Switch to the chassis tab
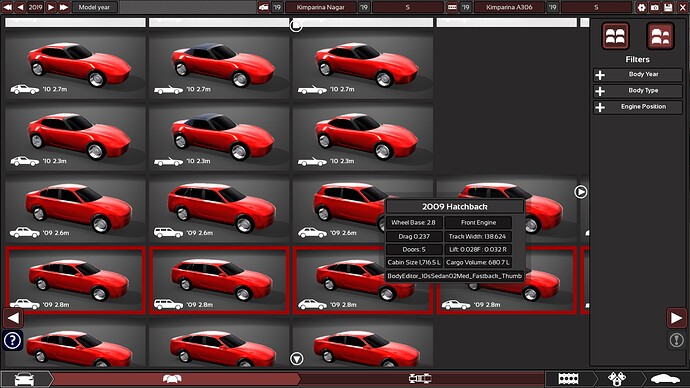690x388 pixels. click(x=420, y=379)
